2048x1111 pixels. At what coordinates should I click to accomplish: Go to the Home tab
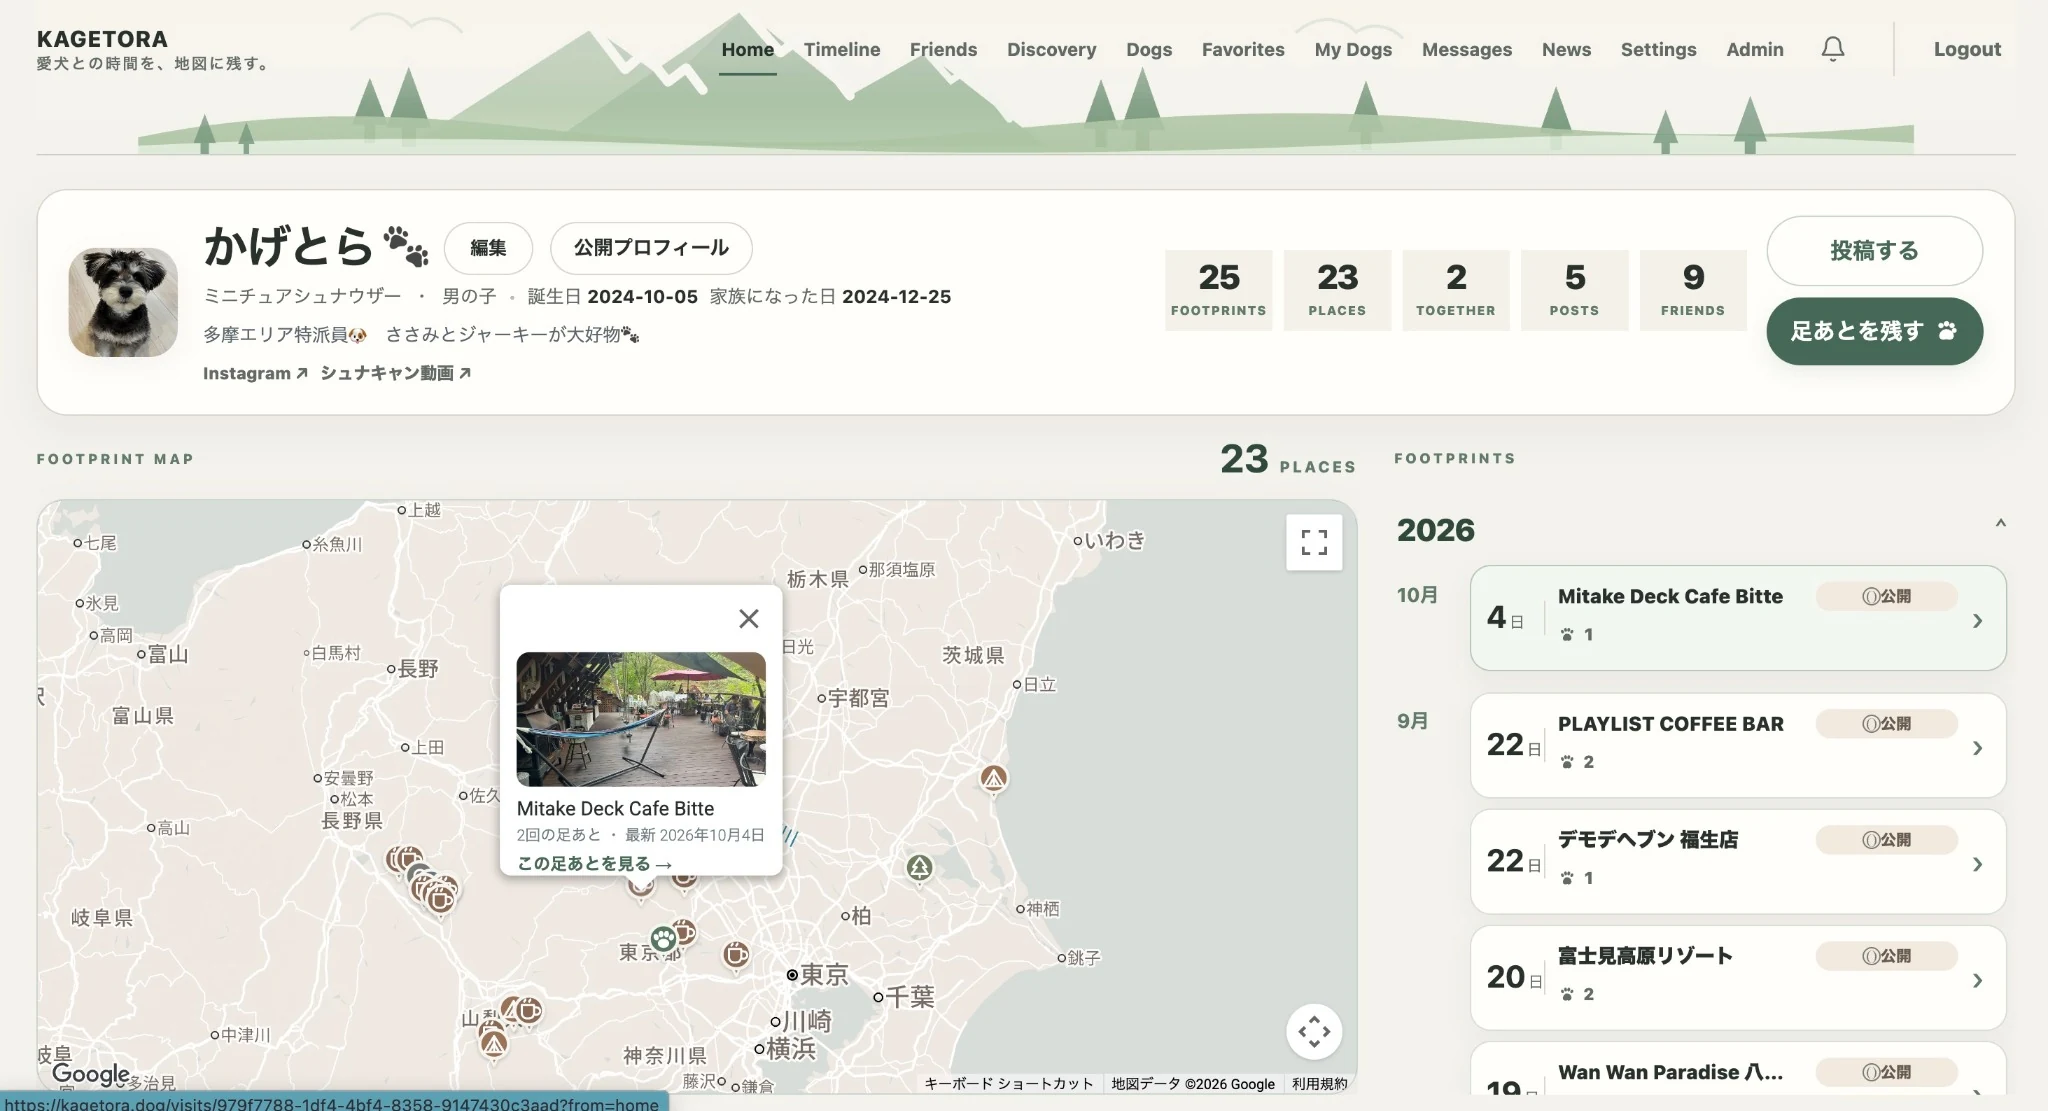click(x=748, y=49)
